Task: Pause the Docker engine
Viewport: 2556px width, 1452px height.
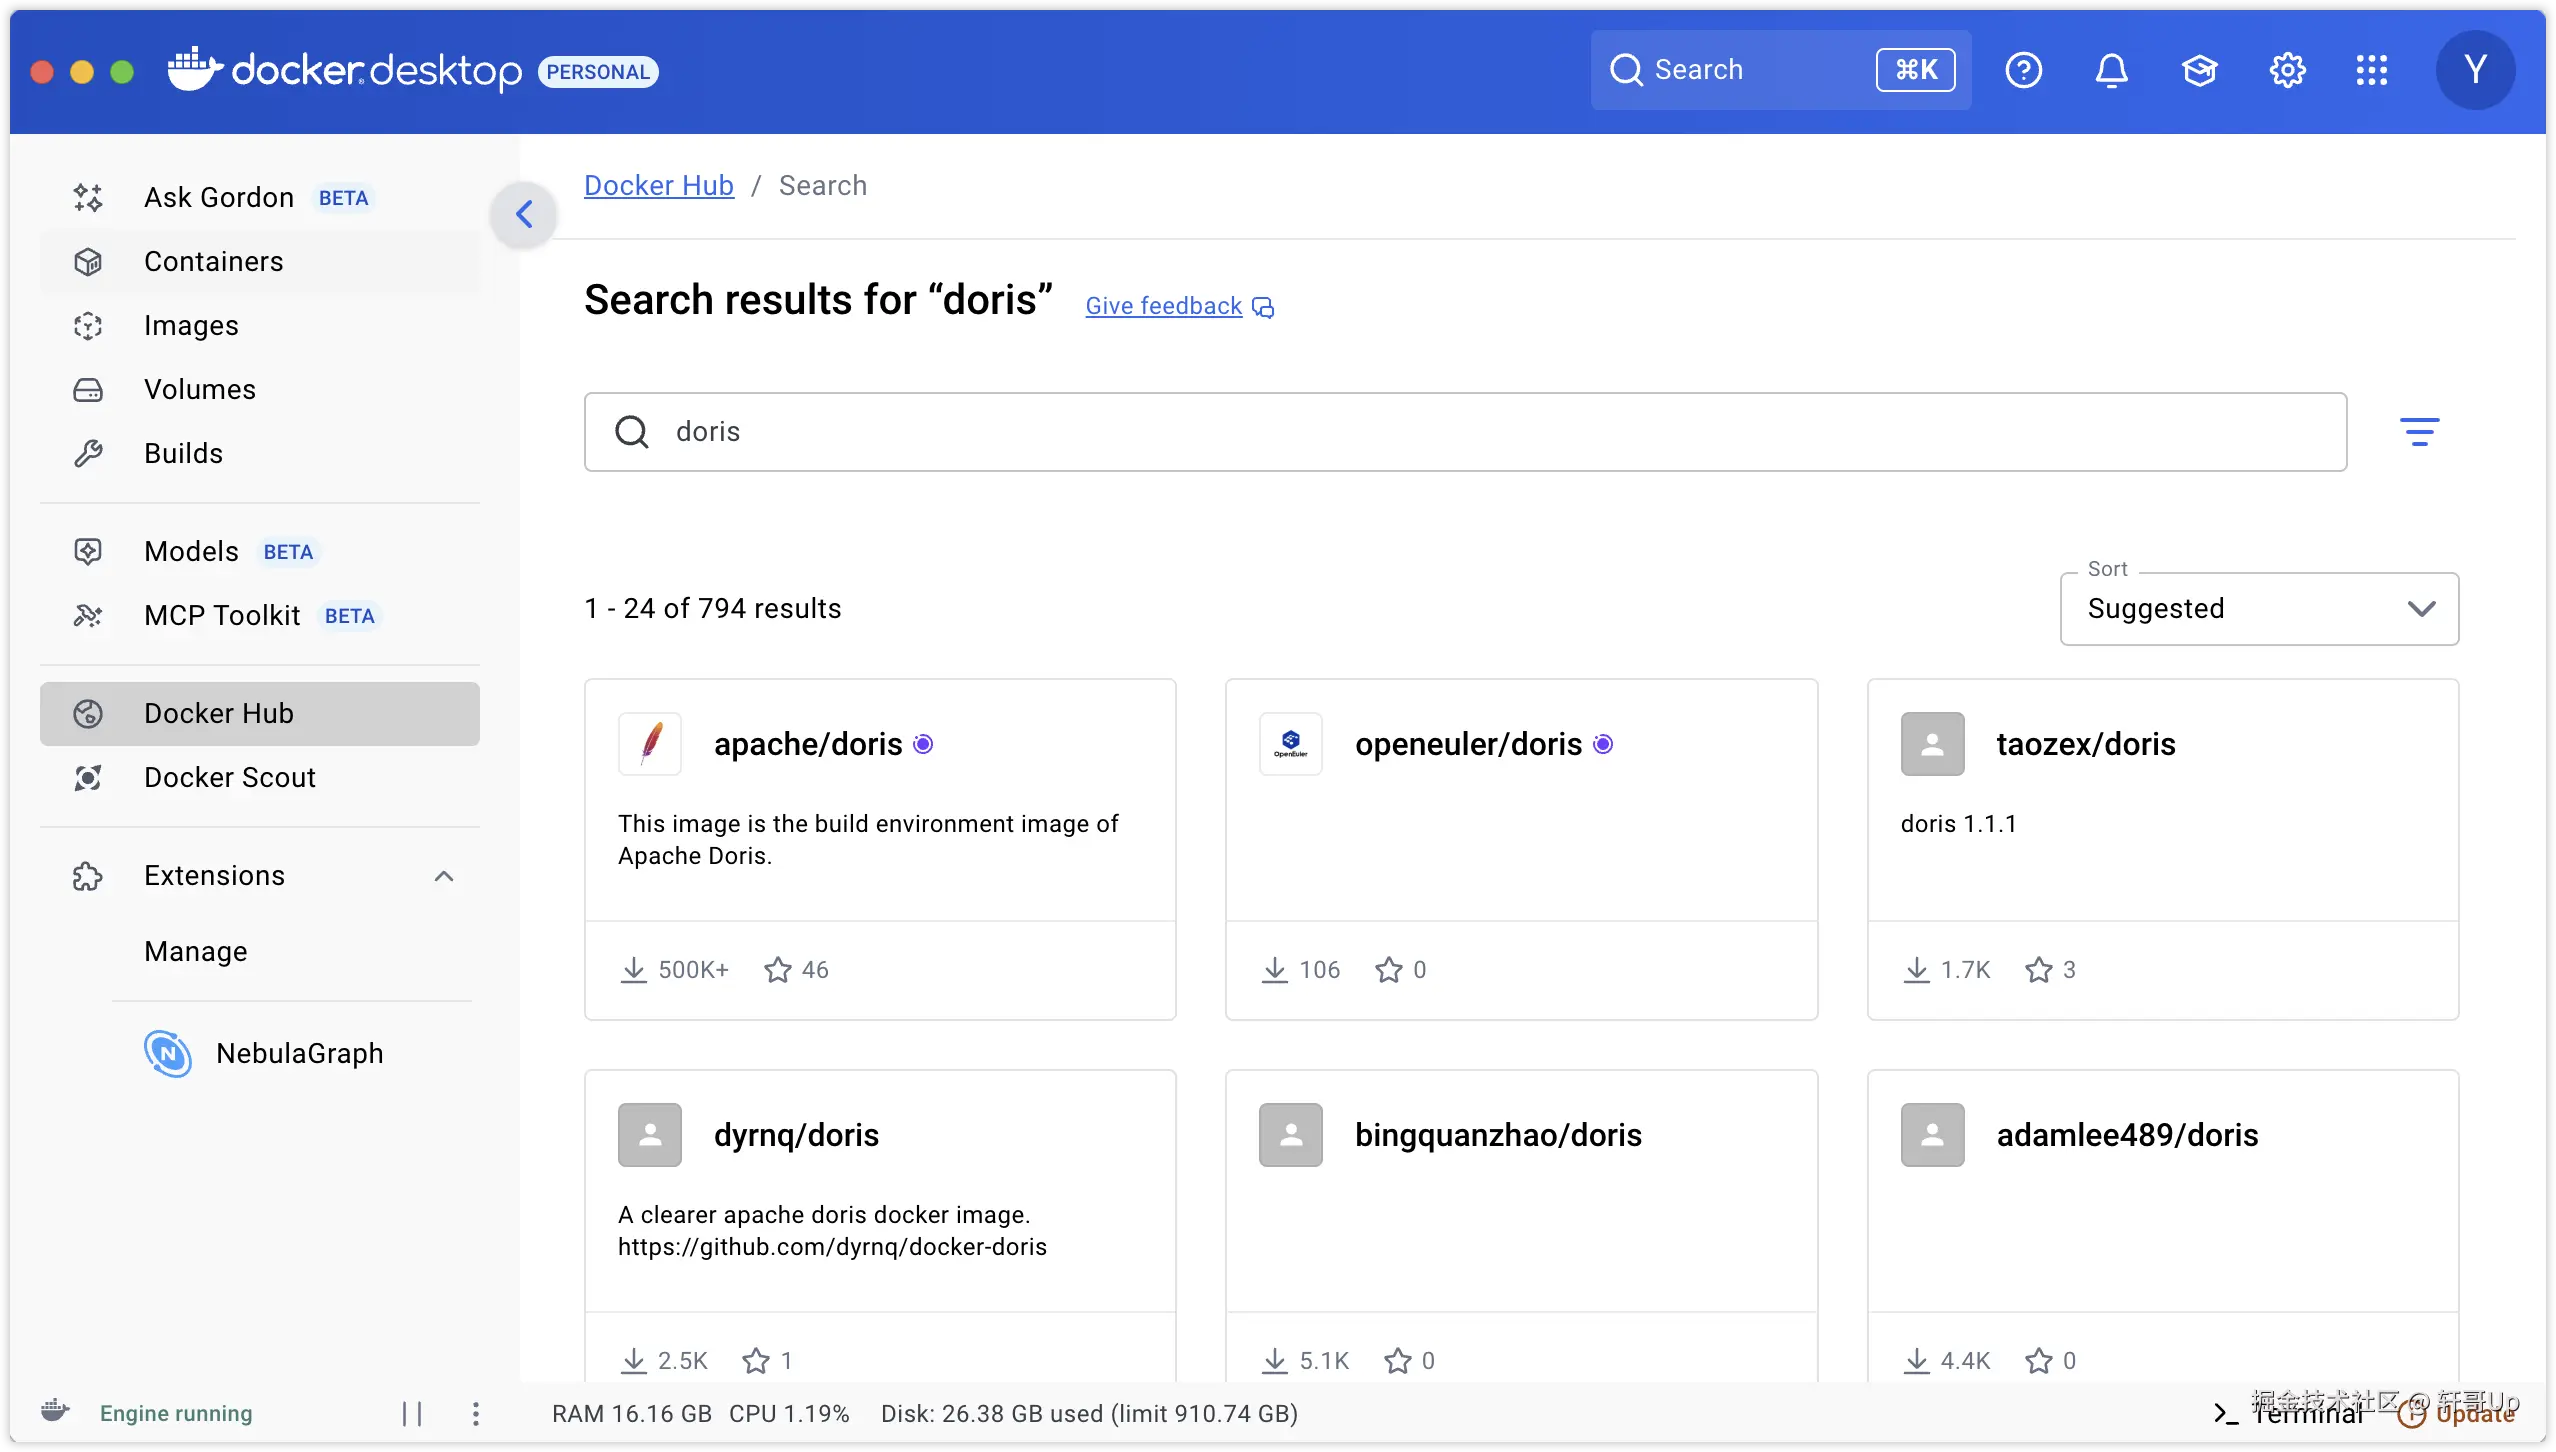Action: [x=412, y=1413]
